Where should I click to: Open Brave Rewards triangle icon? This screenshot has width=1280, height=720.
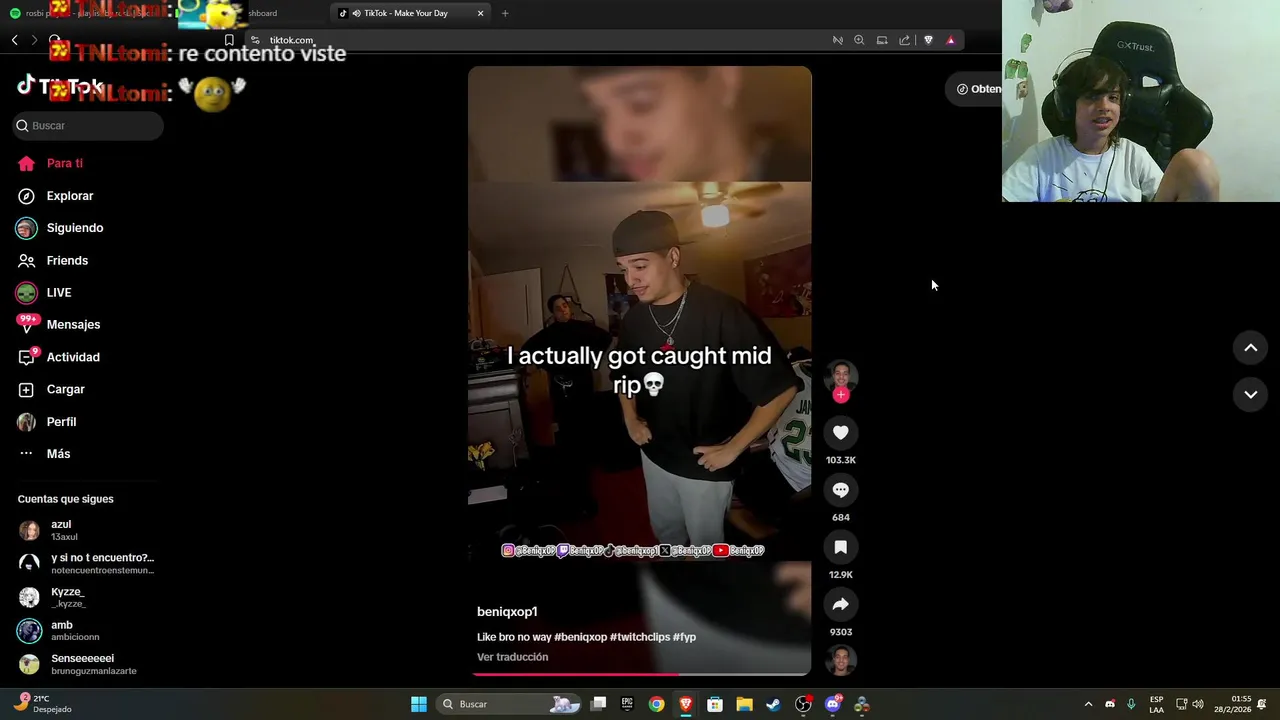click(950, 40)
